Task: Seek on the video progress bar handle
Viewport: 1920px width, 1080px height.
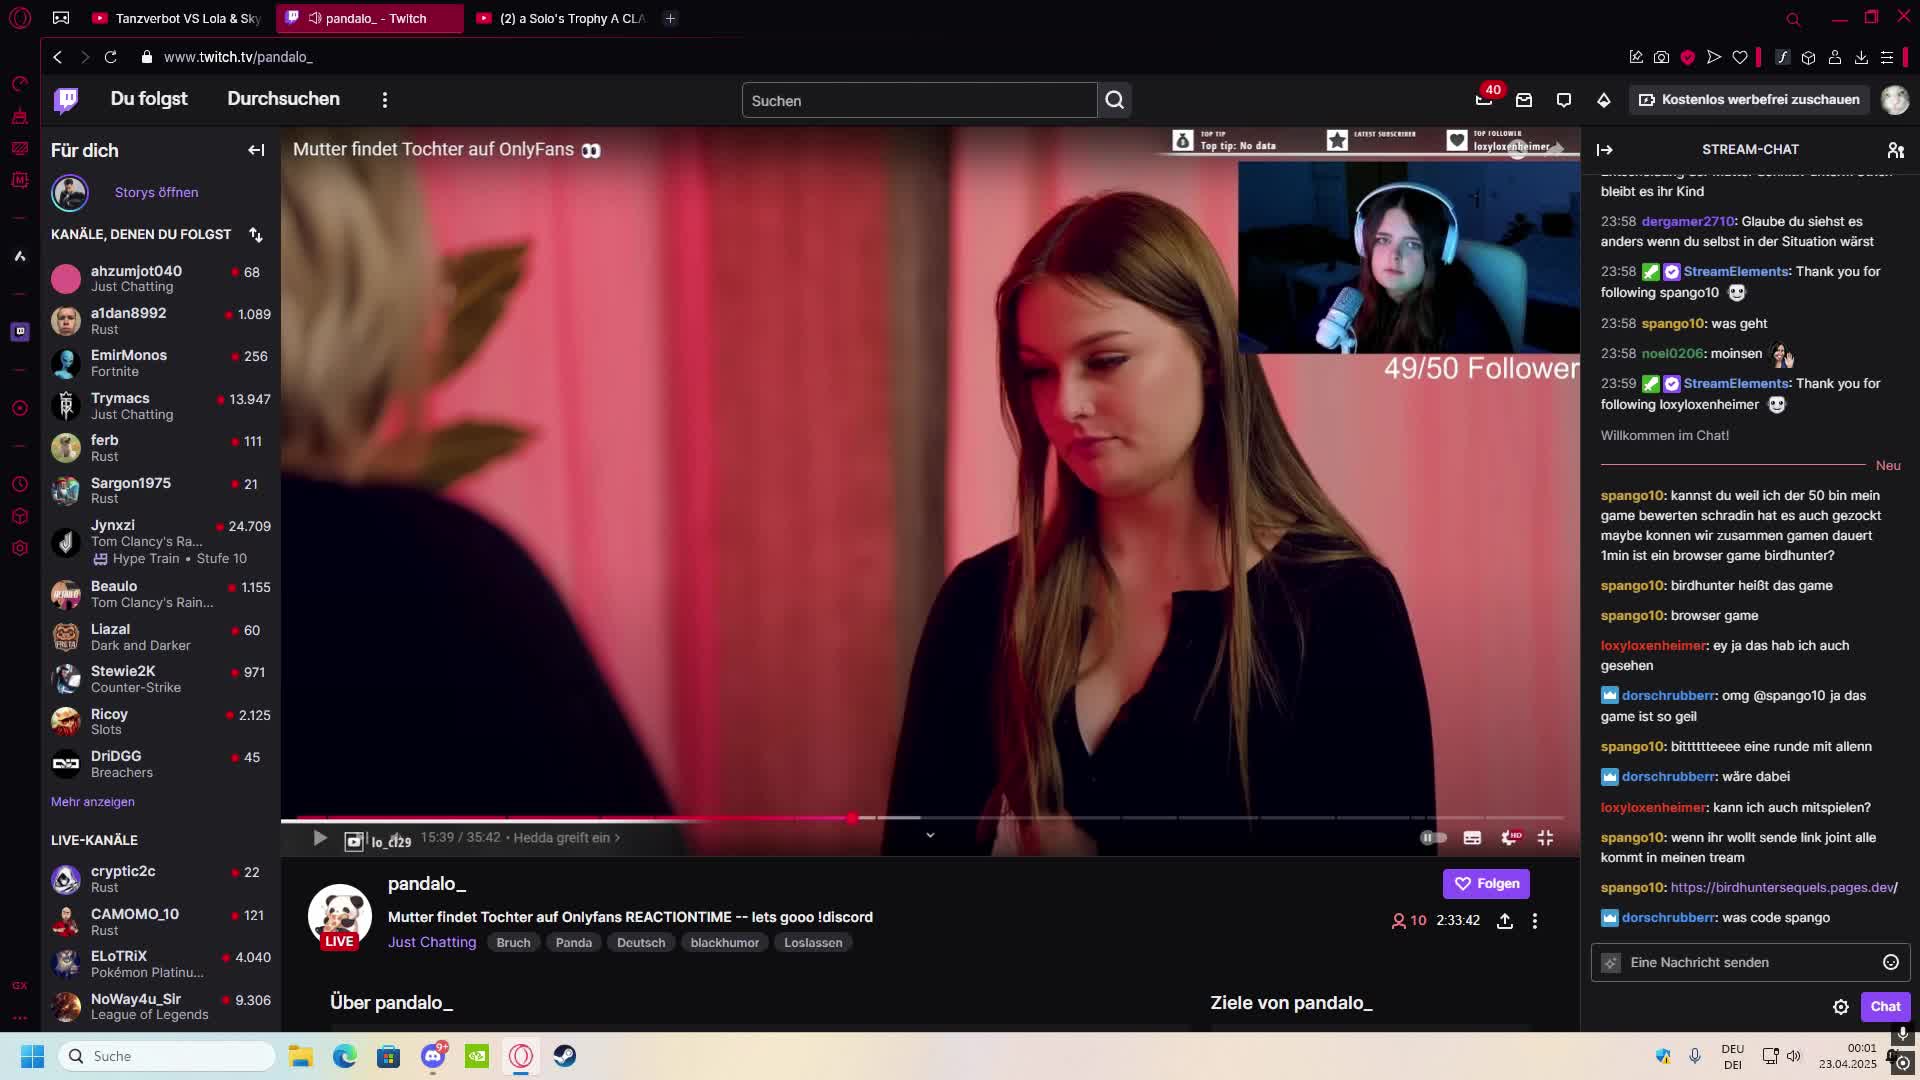Action: (851, 818)
